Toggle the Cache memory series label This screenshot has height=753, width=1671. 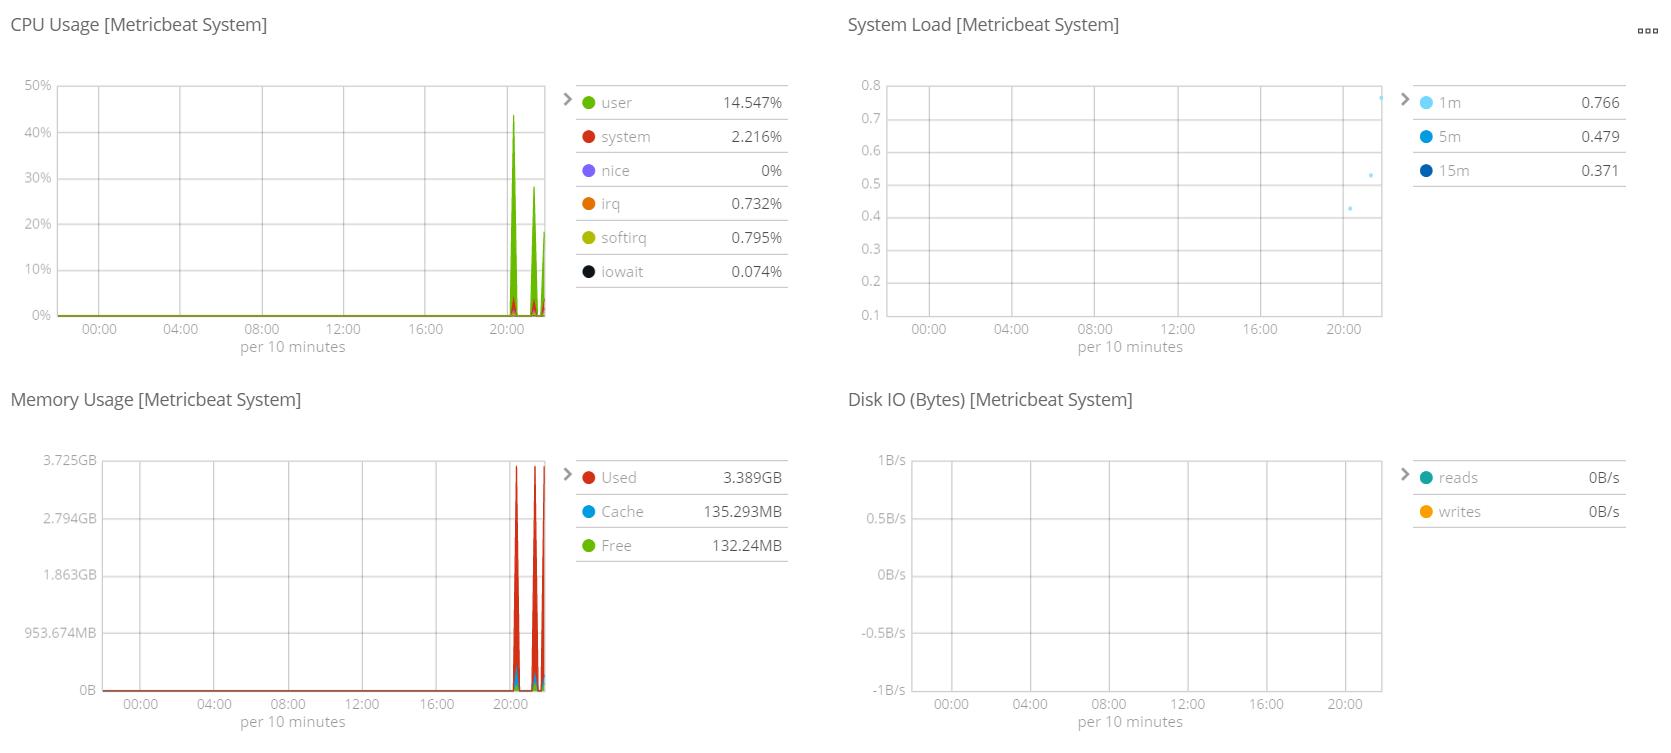622,512
